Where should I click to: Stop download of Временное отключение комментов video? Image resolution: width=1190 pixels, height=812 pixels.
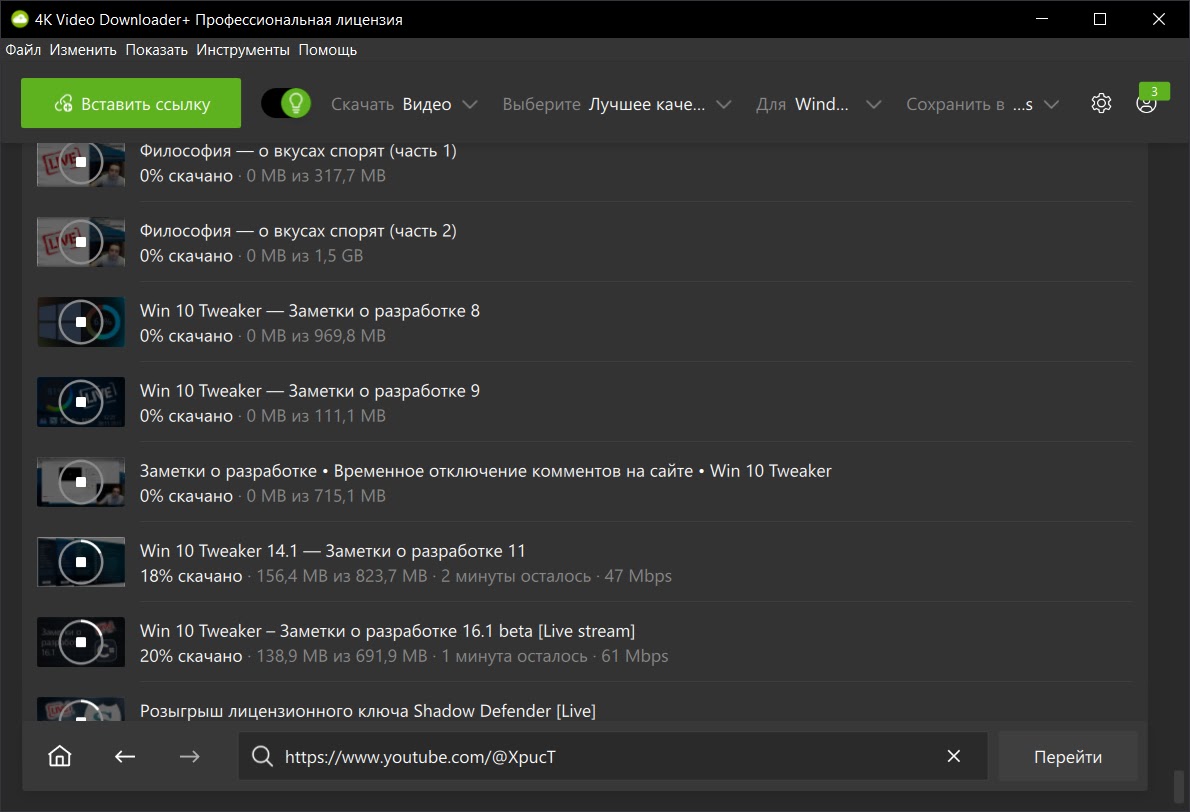tap(80, 482)
